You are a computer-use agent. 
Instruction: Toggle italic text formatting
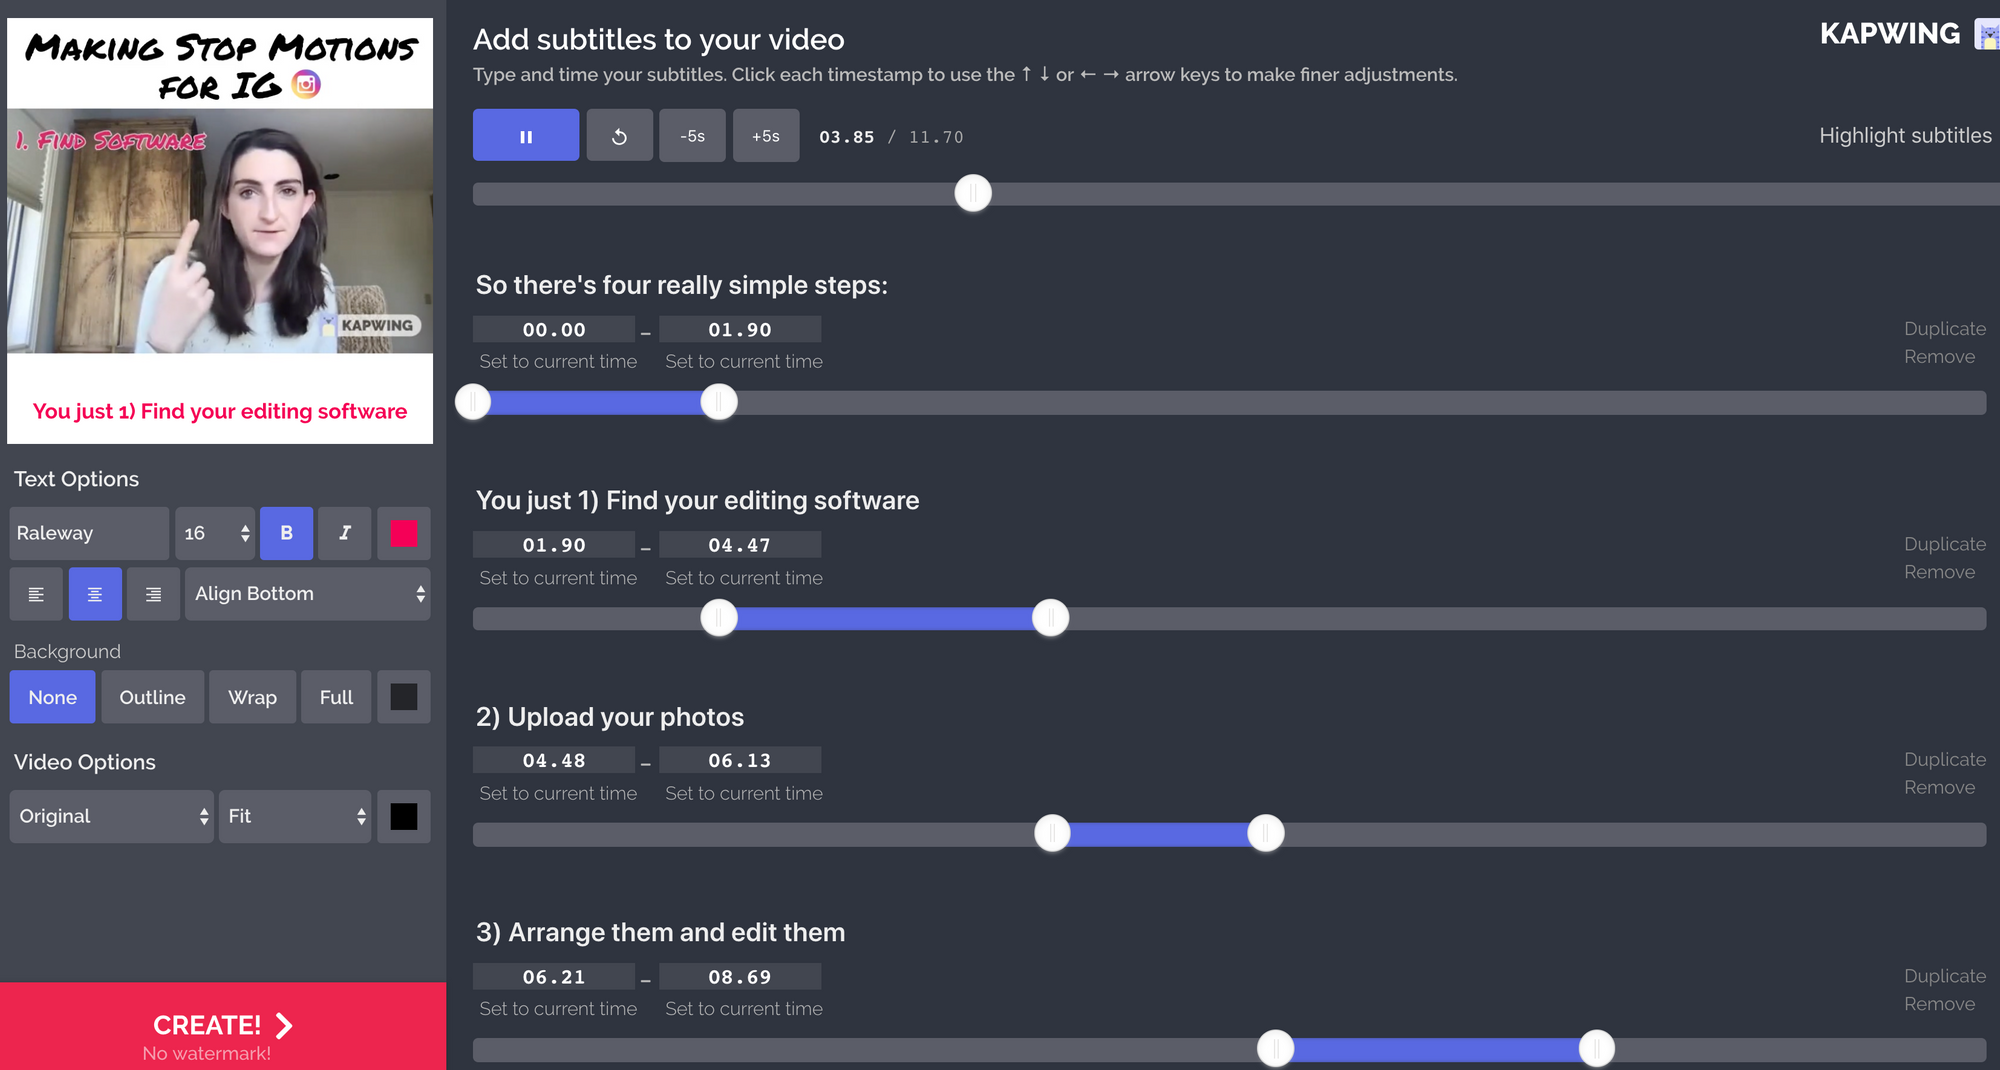tap(344, 533)
